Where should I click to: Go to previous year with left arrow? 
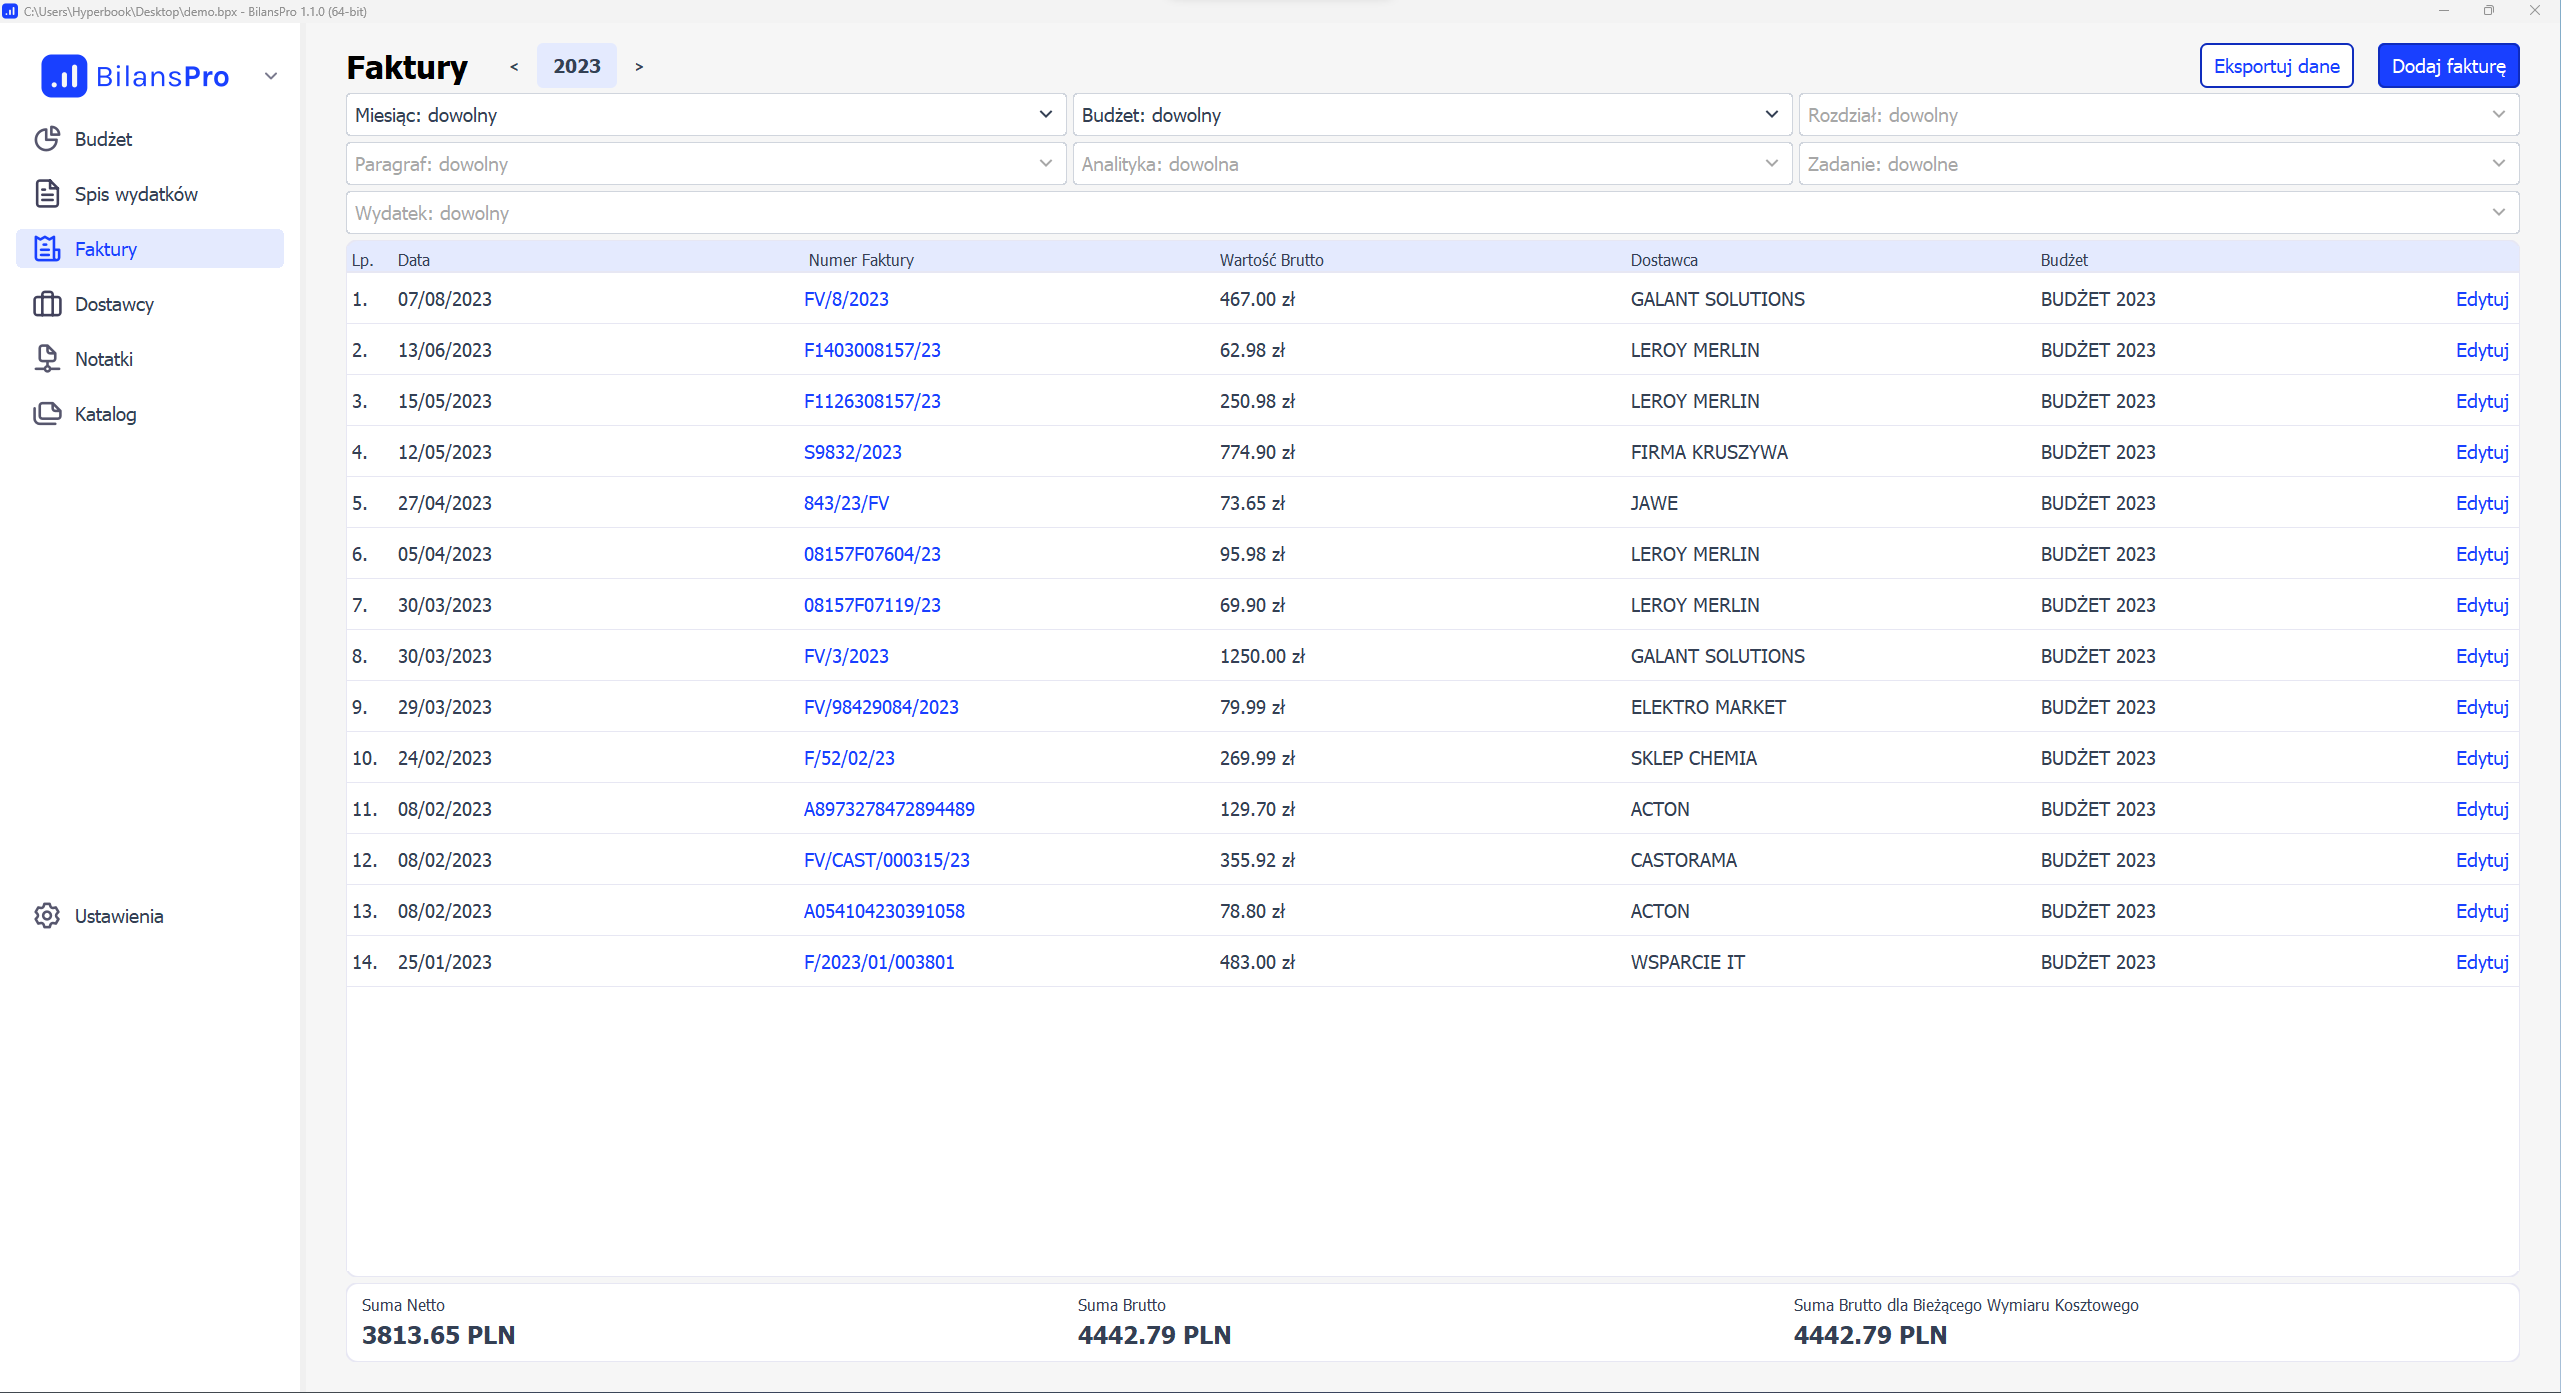point(514,67)
